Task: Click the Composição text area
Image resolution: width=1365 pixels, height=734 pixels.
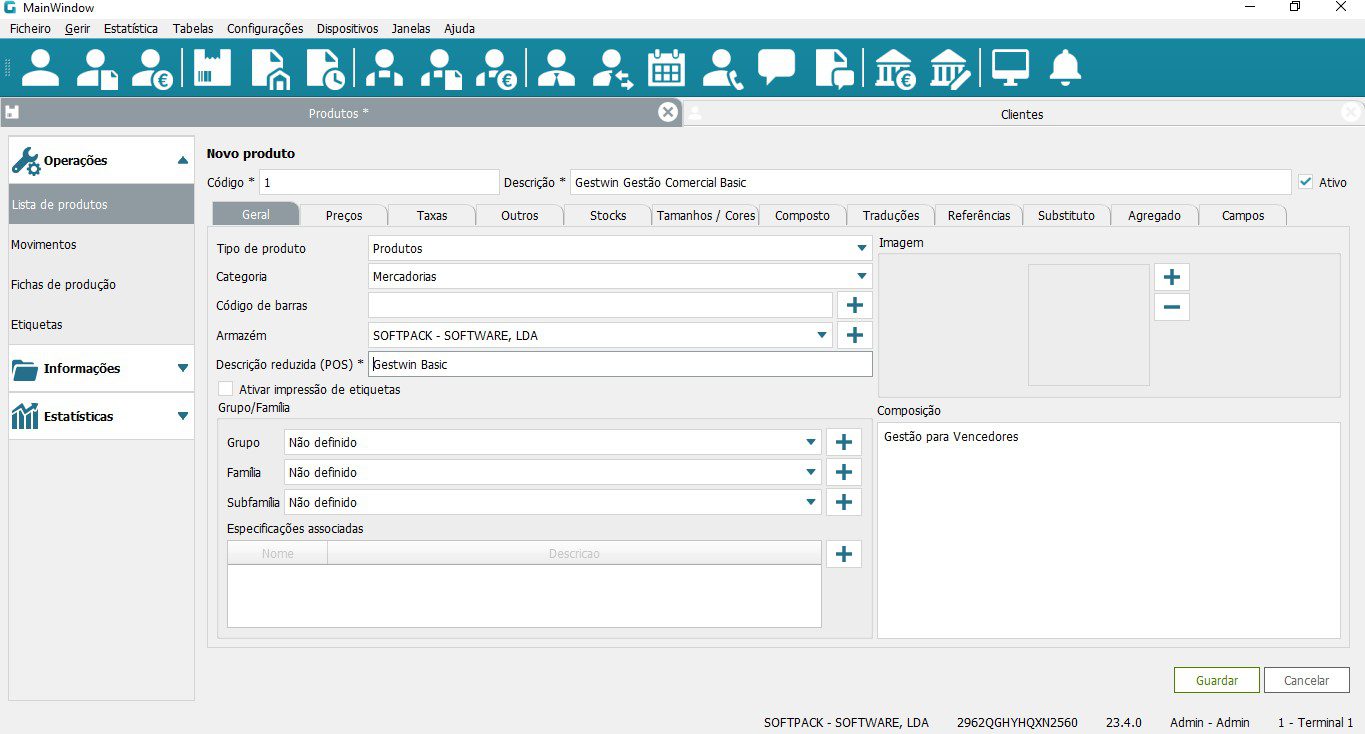Action: click(x=1108, y=530)
